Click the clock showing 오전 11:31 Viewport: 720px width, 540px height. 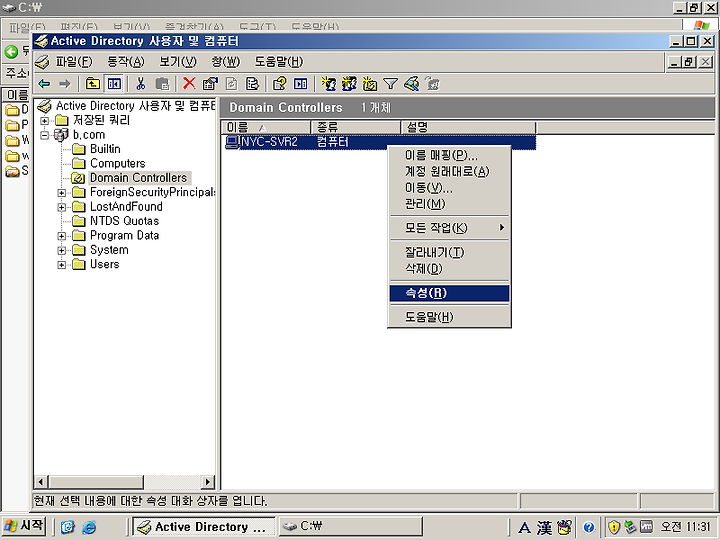[685, 527]
